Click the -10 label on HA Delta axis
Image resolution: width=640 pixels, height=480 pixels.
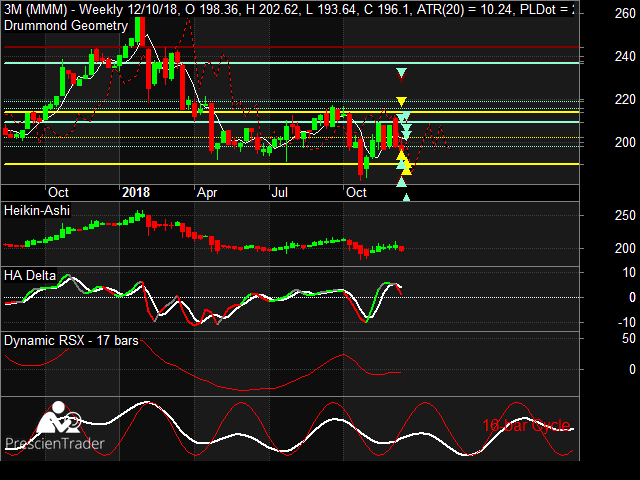pos(627,322)
